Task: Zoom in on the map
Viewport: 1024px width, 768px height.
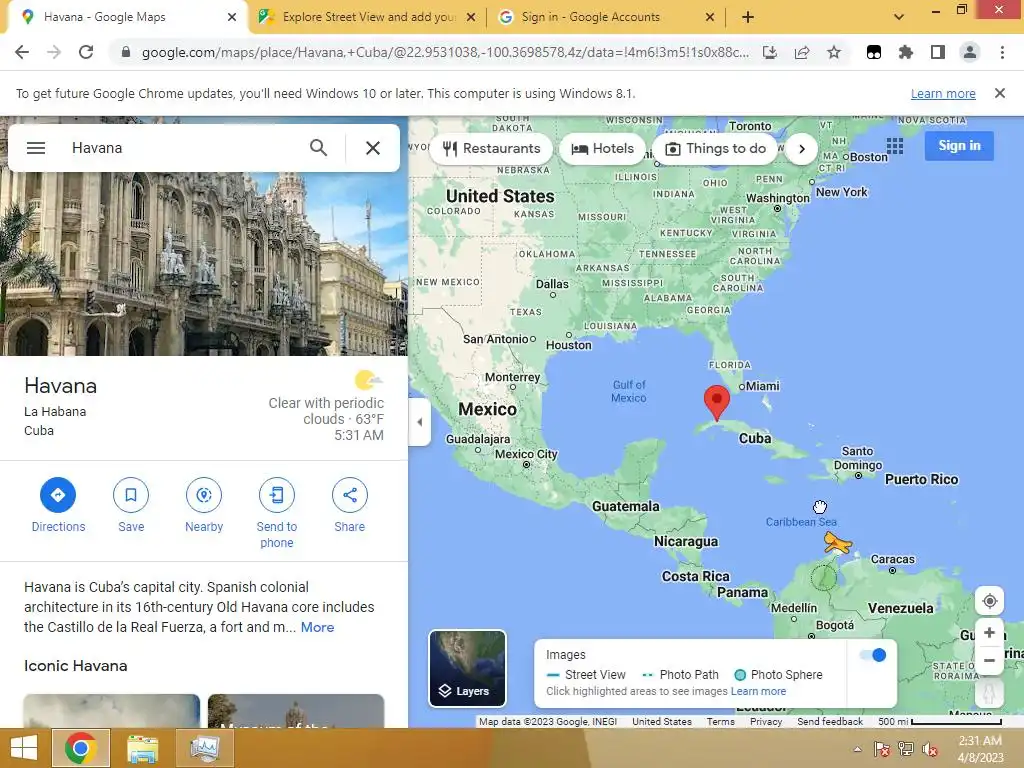Action: pyautogui.click(x=989, y=633)
